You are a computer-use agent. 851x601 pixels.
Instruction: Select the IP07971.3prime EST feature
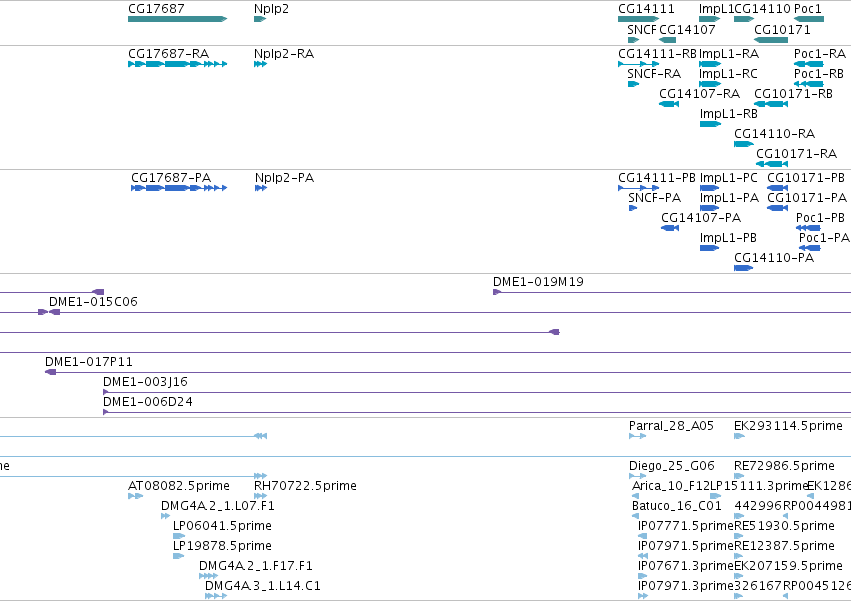tap(643, 596)
